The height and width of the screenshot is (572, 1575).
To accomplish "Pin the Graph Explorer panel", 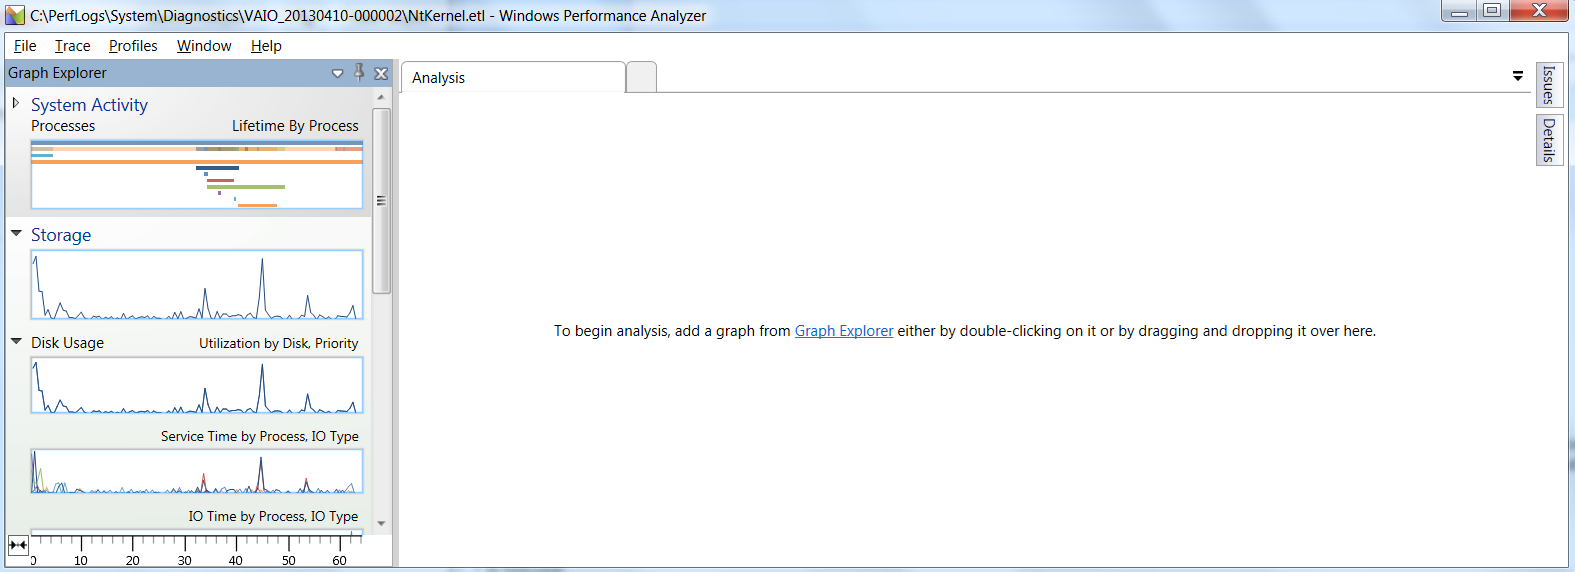I will coord(359,73).
